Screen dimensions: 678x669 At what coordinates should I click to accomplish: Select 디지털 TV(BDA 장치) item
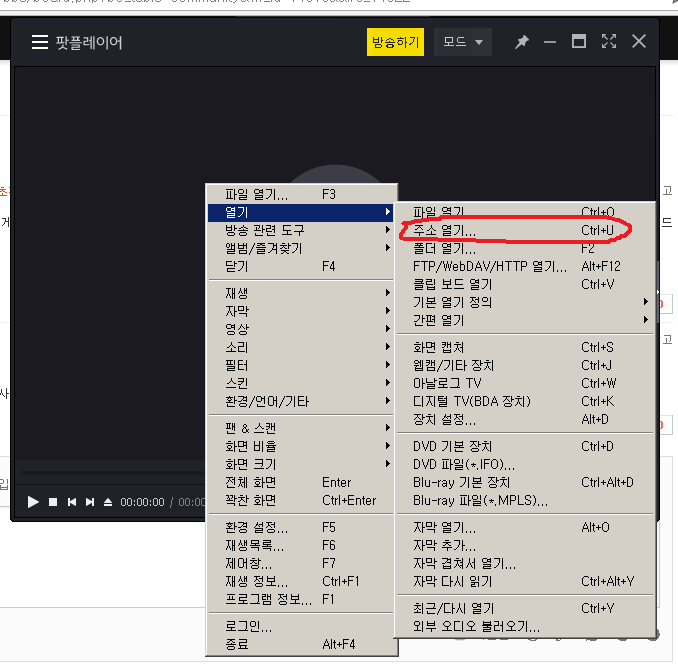[524, 401]
